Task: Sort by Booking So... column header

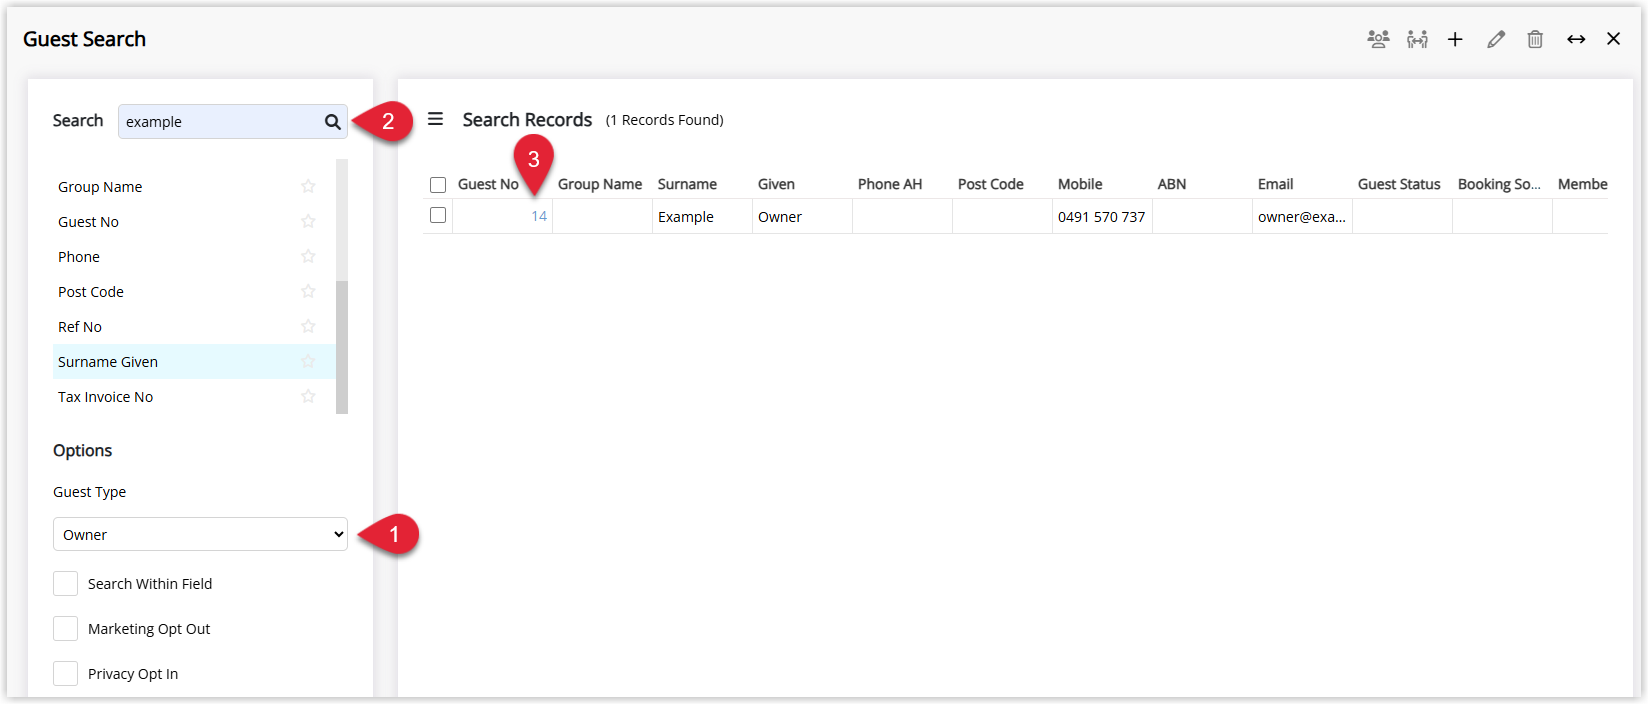Action: pyautogui.click(x=1499, y=184)
